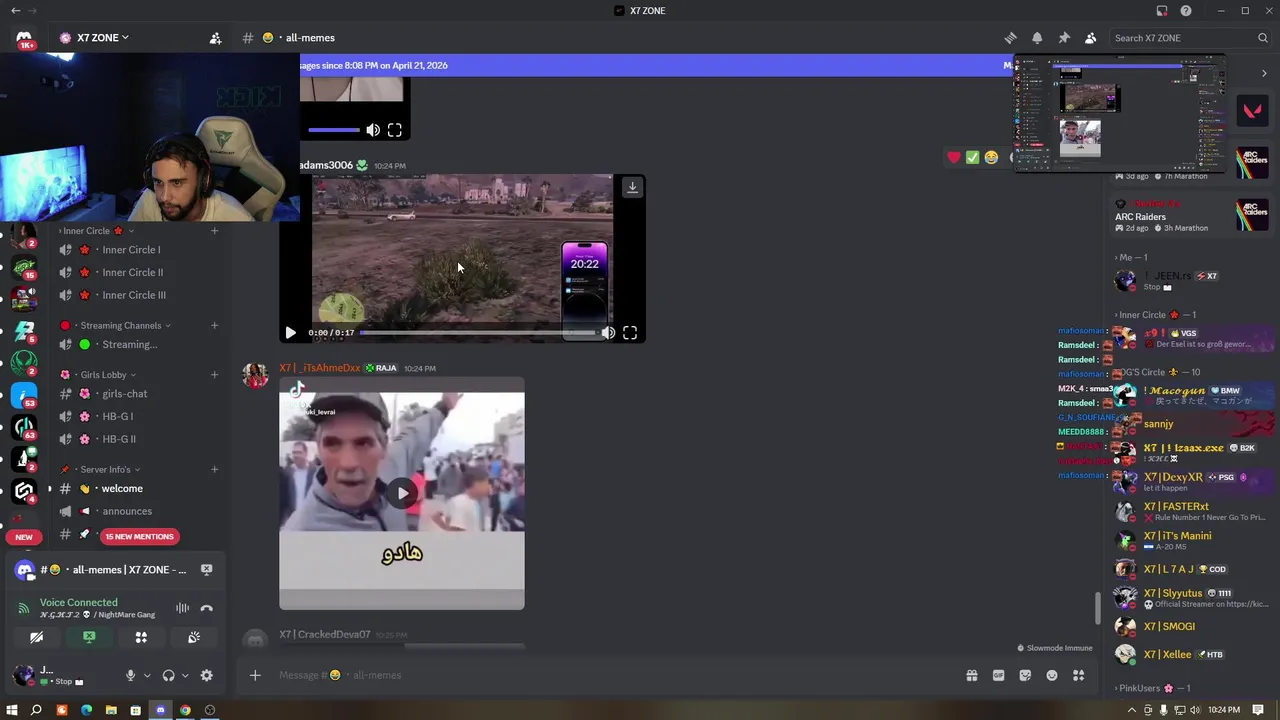Adjust volume slider of the top video
Image resolution: width=1280 pixels, height=720 pixels.
click(x=334, y=130)
